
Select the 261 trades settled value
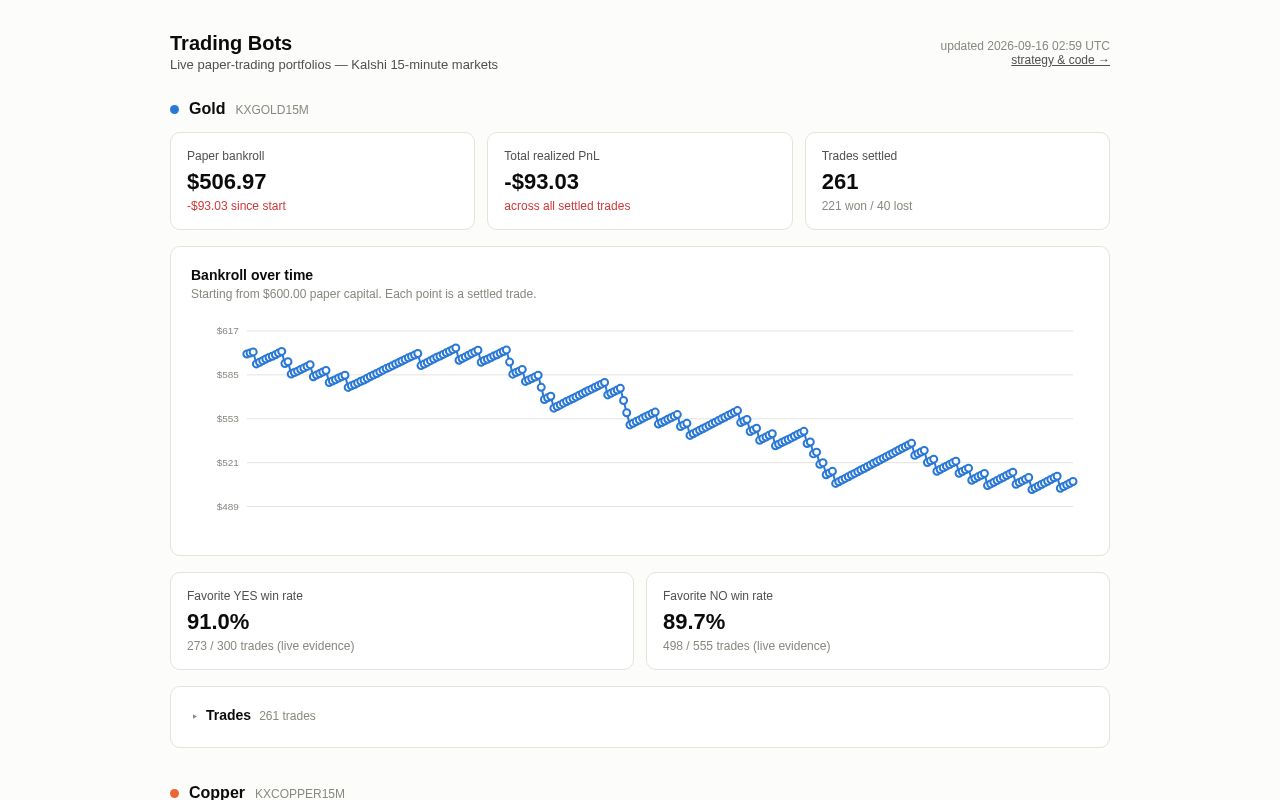coord(840,182)
